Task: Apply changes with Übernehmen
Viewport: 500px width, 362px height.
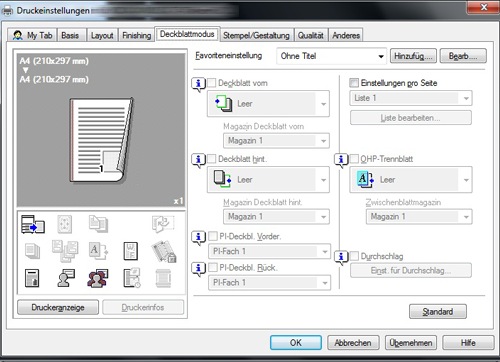Action: click(411, 342)
